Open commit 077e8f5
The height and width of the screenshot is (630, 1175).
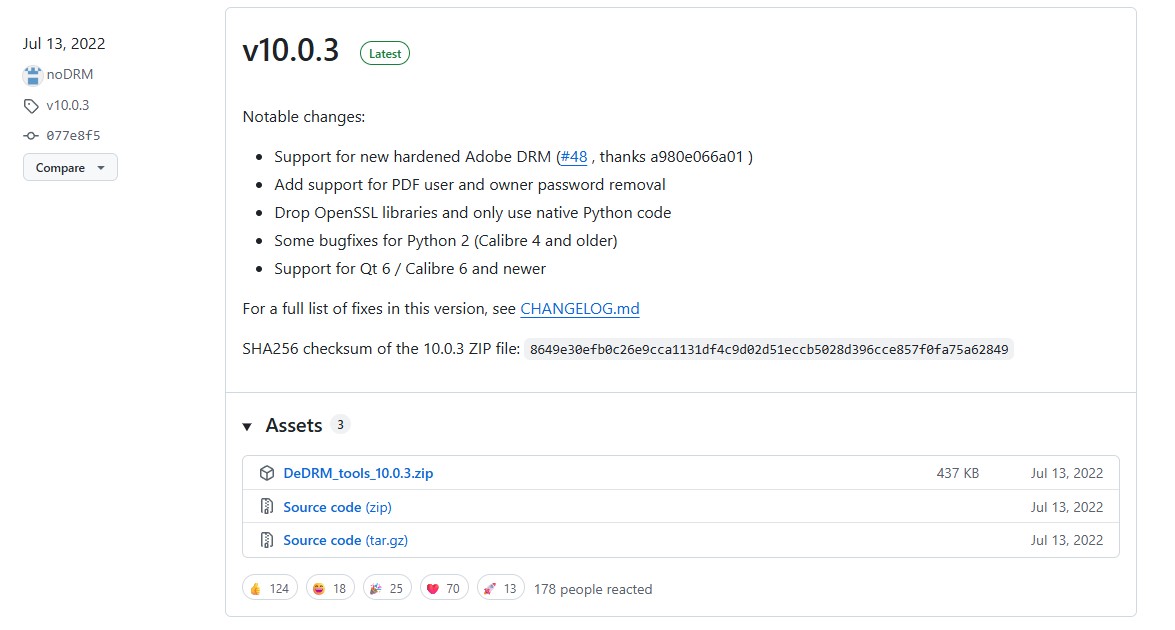click(73, 136)
